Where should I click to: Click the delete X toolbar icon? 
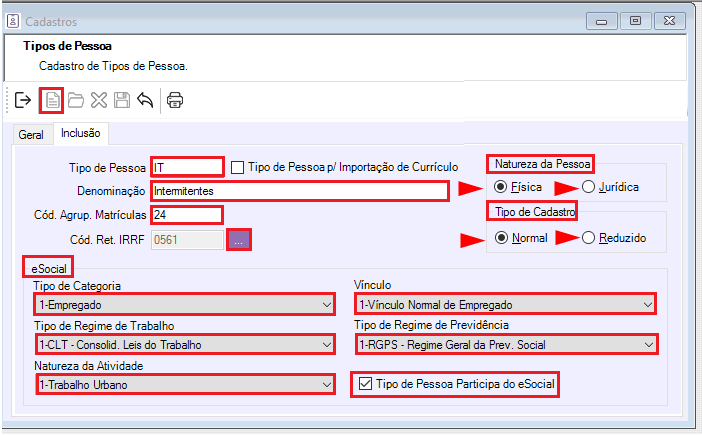click(98, 100)
